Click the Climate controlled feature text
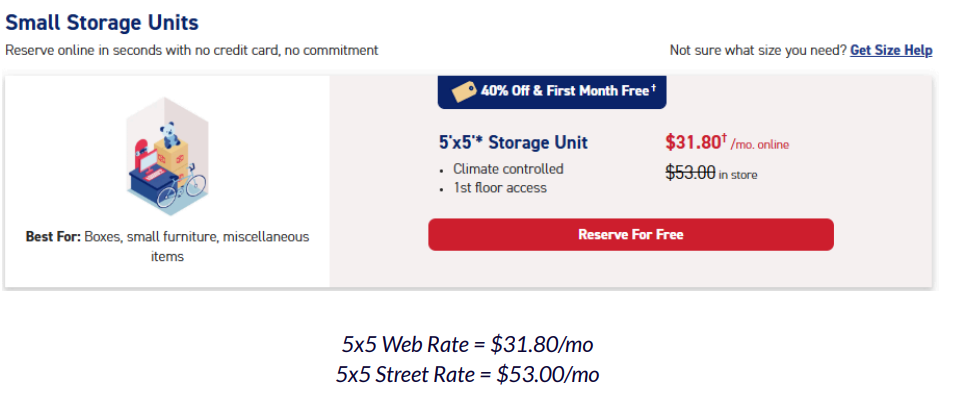 click(x=508, y=169)
